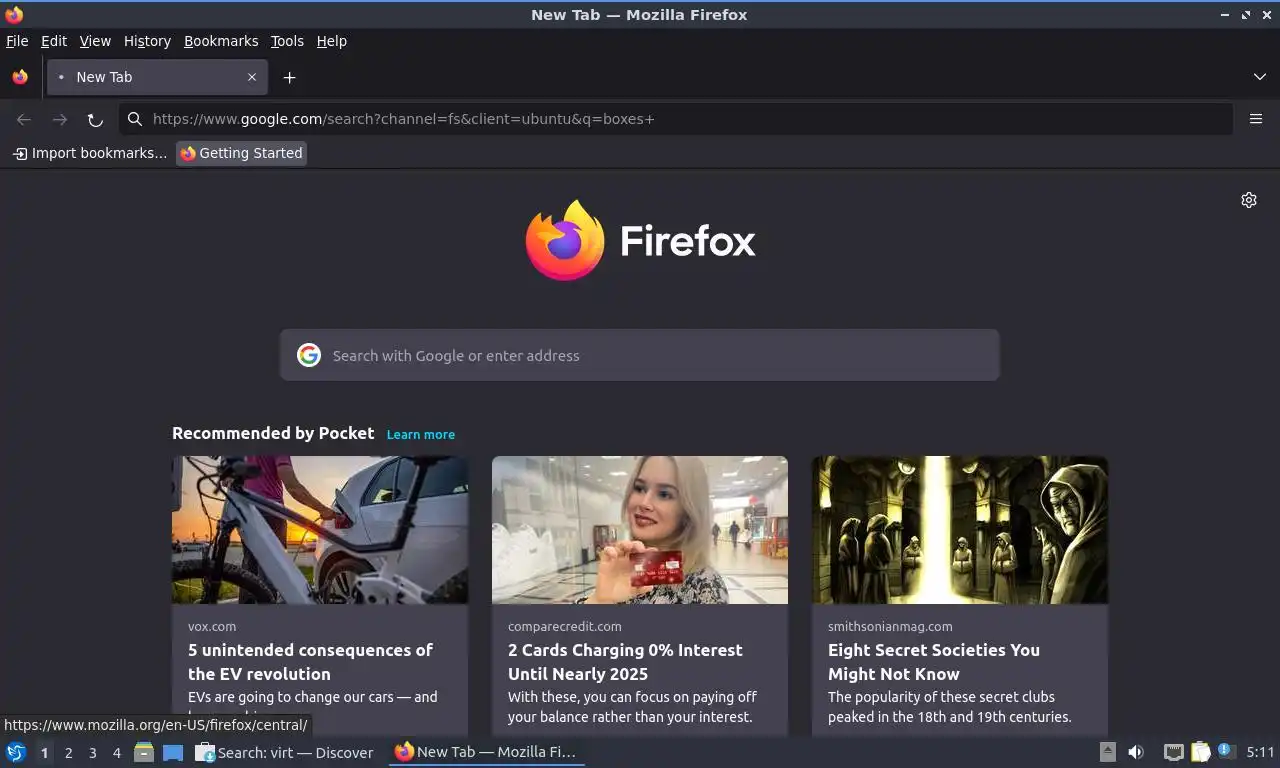Click the blue show desktop taskbar icon
This screenshot has height=768, width=1280.
coord(173,752)
